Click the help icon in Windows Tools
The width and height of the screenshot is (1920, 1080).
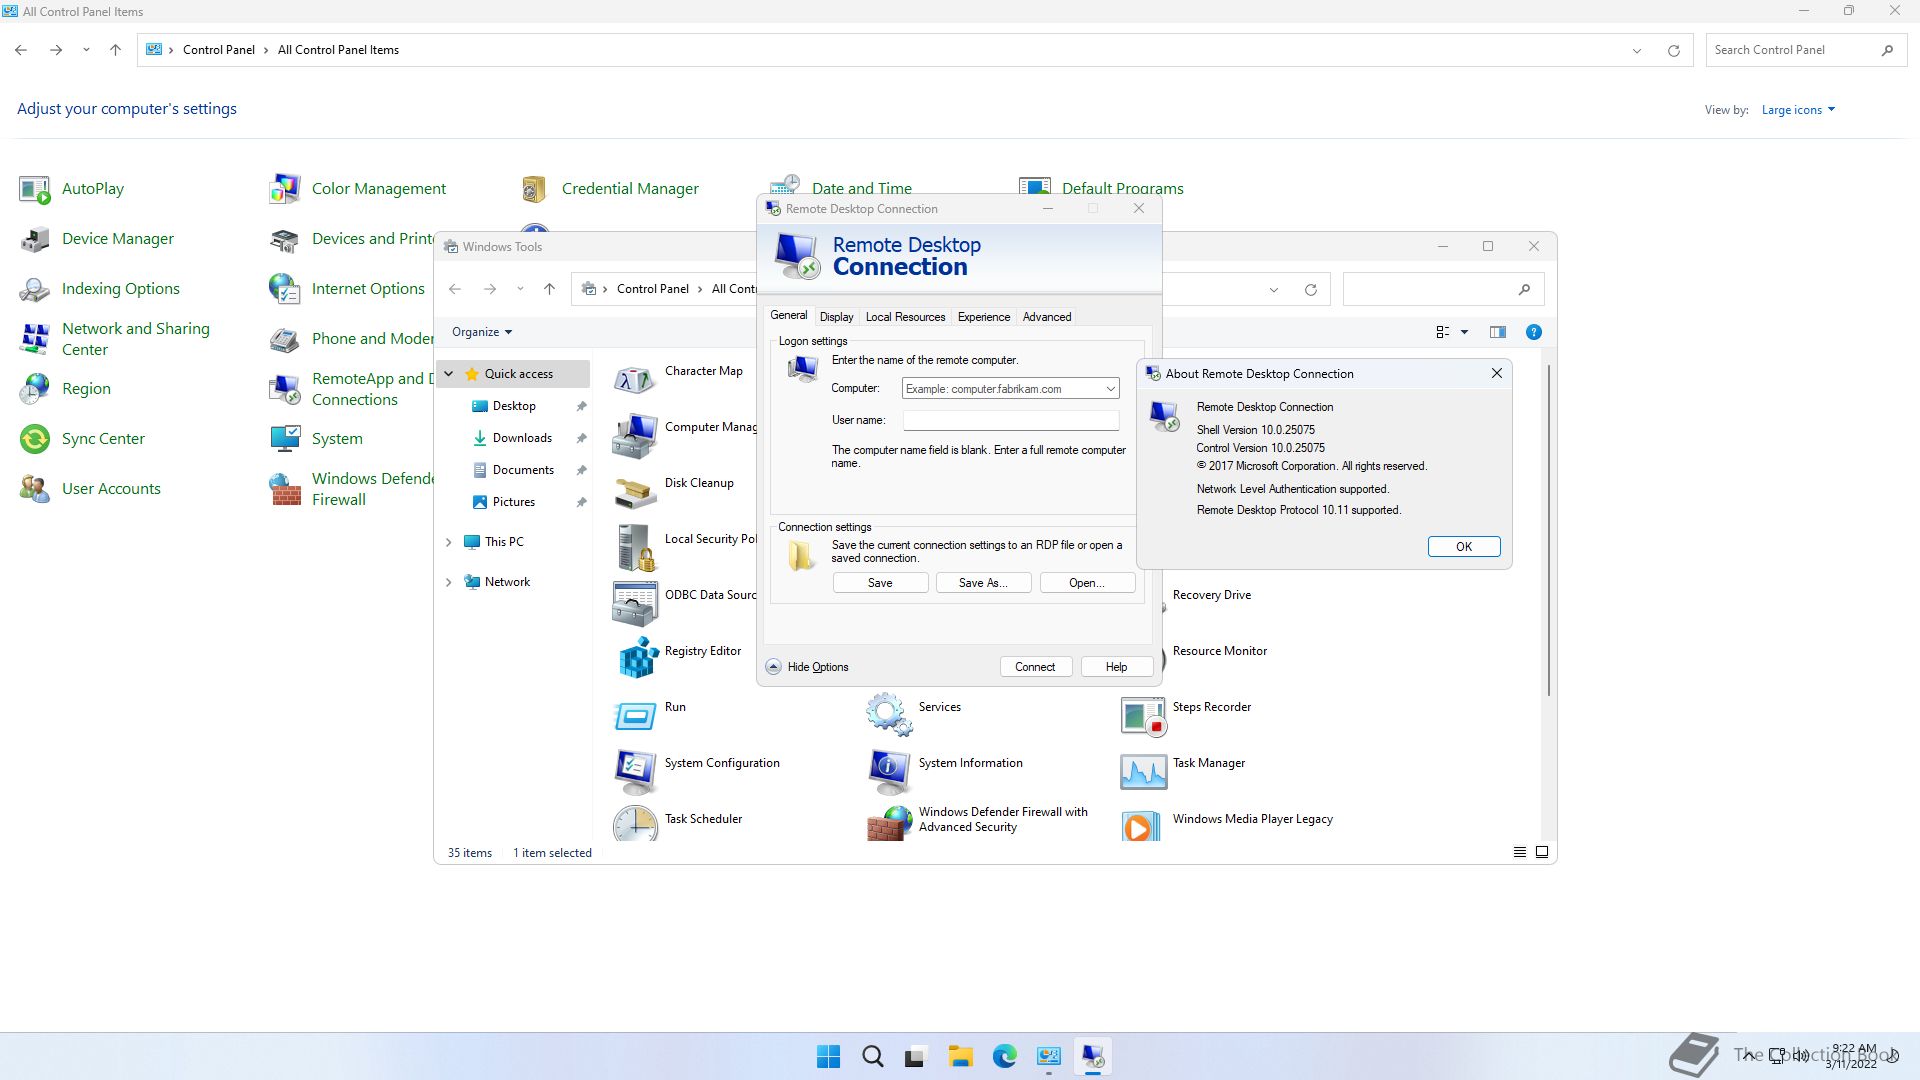pos(1533,332)
